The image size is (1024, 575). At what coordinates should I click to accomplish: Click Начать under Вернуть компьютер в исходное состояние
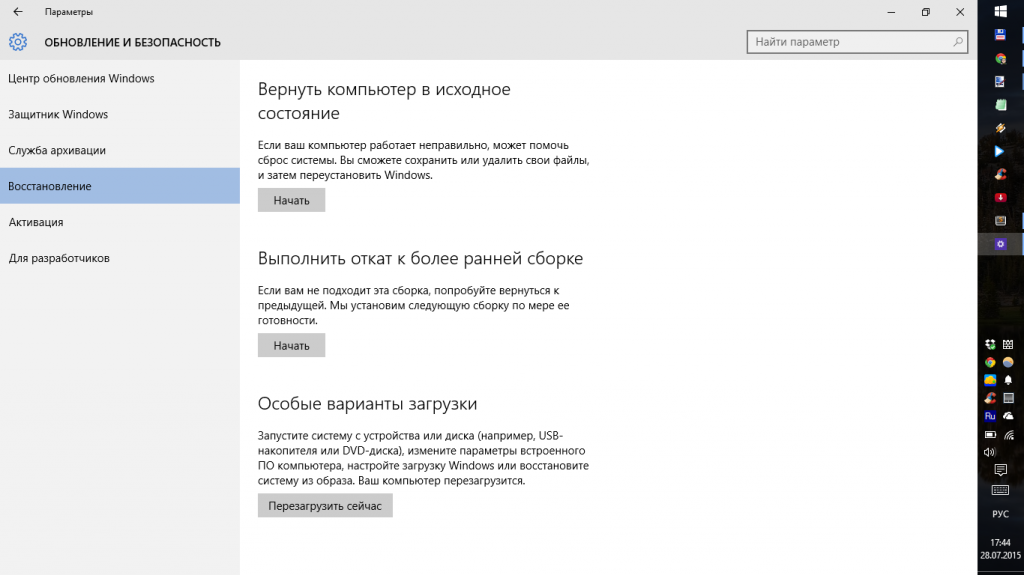tap(291, 201)
